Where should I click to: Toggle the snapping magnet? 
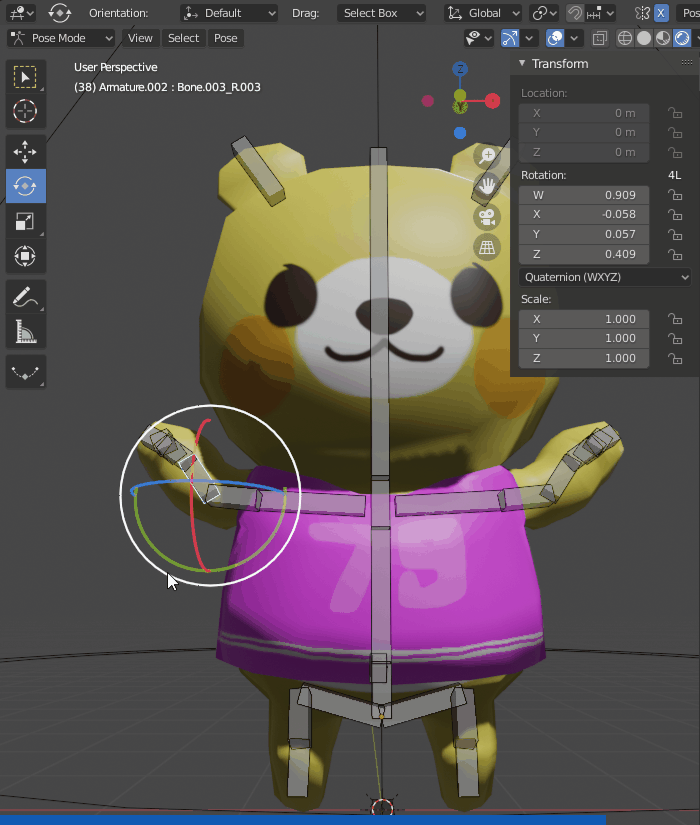(575, 13)
